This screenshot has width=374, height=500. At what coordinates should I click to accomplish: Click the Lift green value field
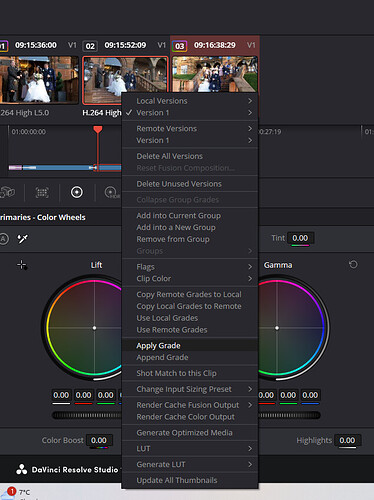tap(106, 395)
